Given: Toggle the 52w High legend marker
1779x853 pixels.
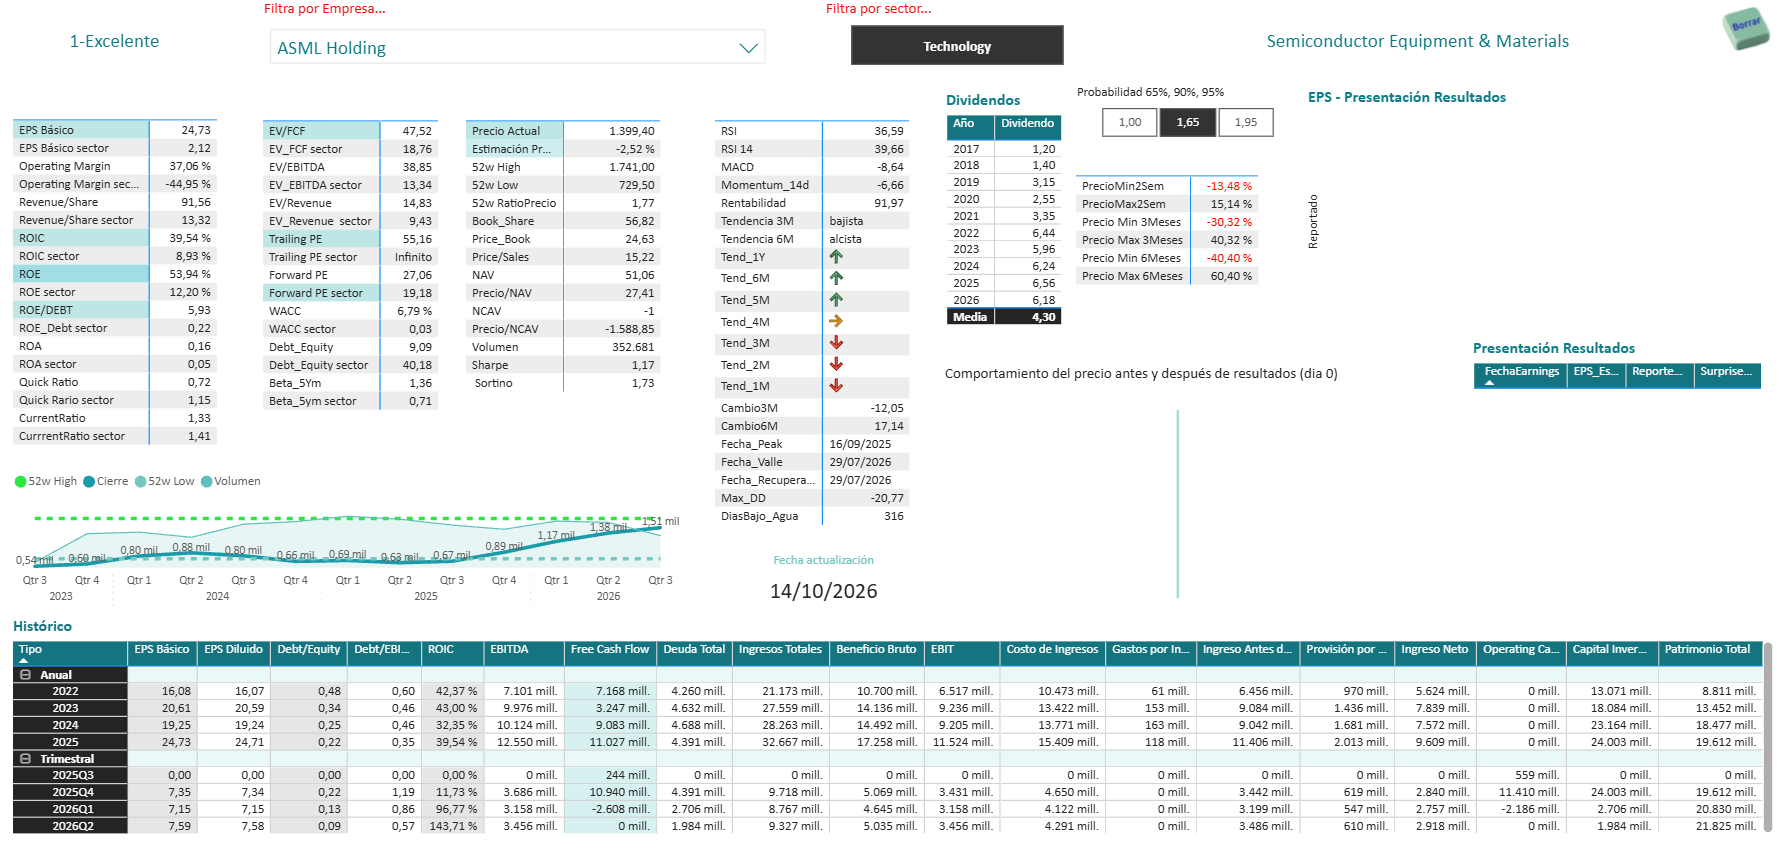Looking at the screenshot, I should (x=20, y=482).
